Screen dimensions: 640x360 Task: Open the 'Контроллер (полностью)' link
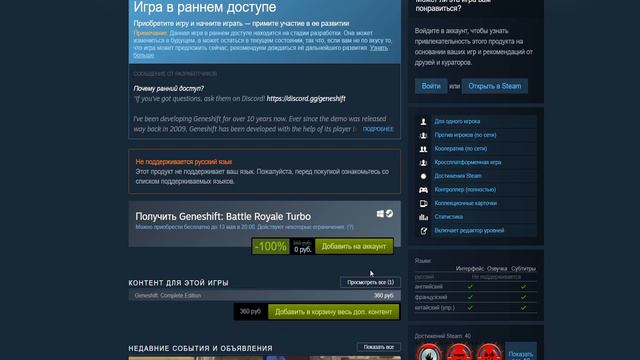click(465, 189)
